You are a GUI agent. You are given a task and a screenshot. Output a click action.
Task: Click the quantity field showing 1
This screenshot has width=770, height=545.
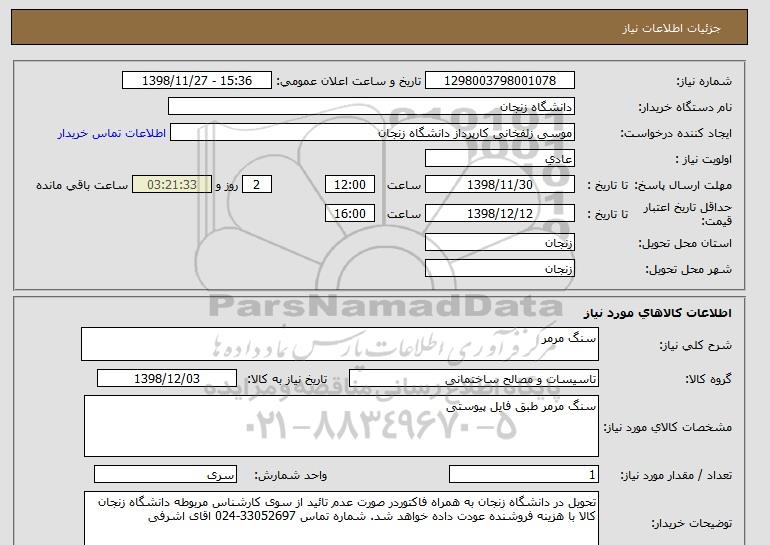(523, 474)
